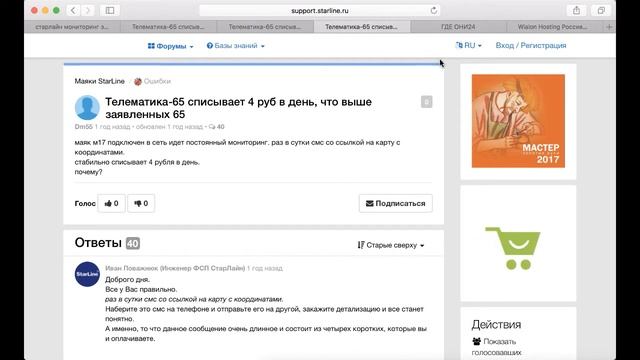Upvote the post with thumbs-up button
The height and width of the screenshot is (360, 640).
coord(111,203)
